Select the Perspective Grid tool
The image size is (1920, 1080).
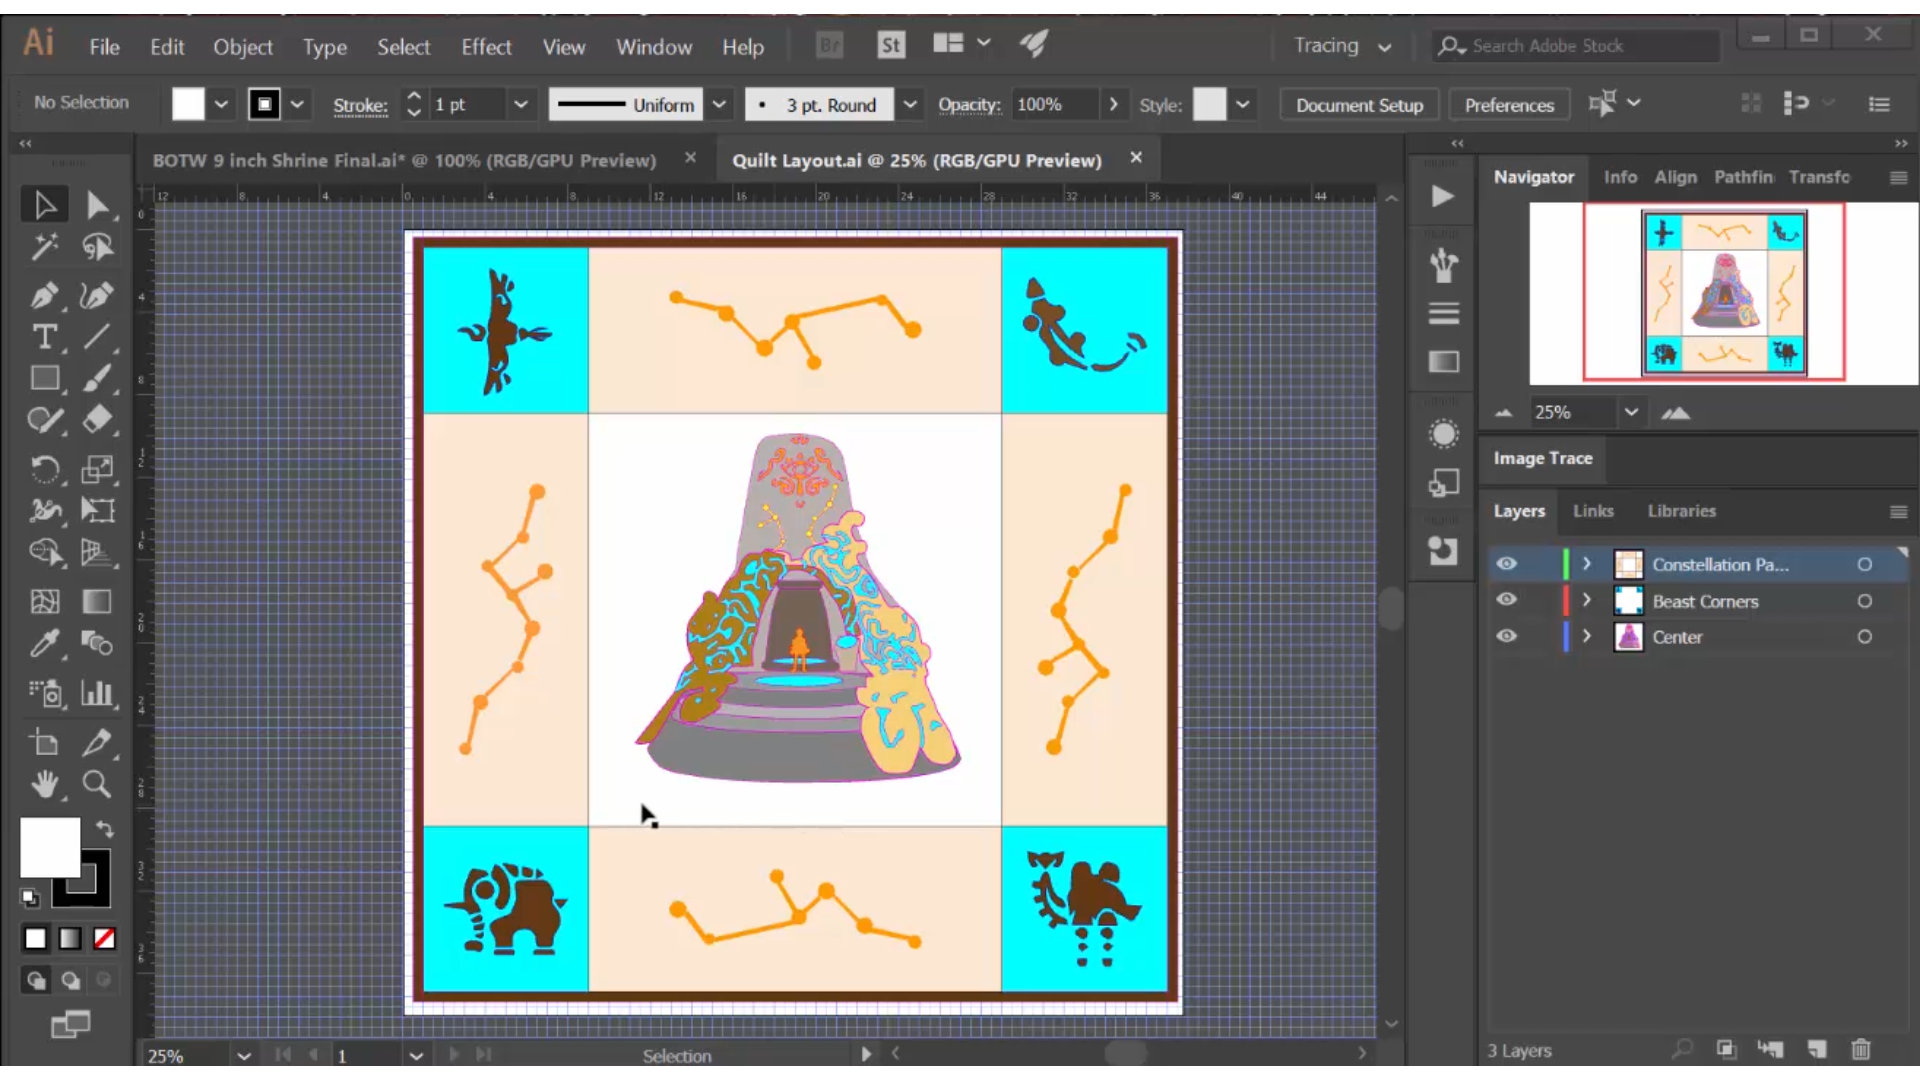click(97, 552)
